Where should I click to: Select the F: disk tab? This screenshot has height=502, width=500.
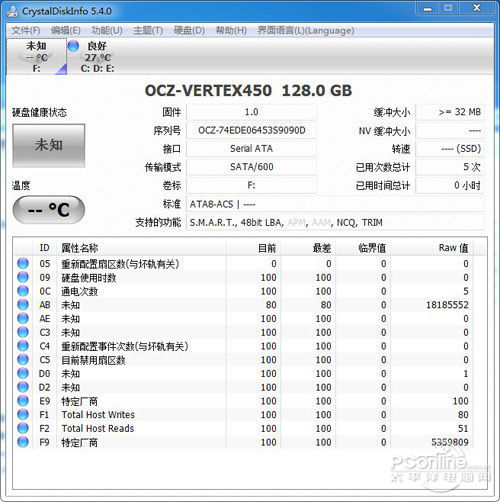tap(37, 57)
